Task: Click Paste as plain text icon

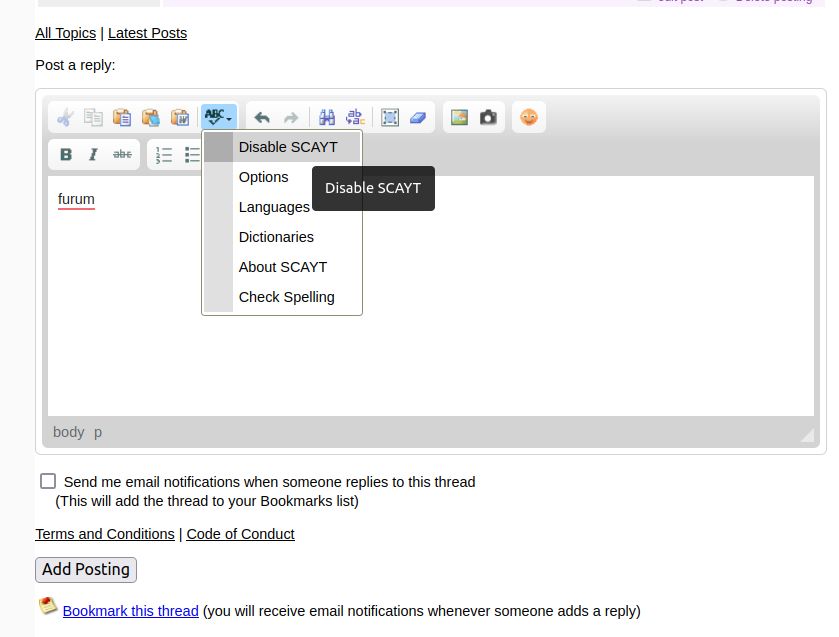Action: pos(151,117)
